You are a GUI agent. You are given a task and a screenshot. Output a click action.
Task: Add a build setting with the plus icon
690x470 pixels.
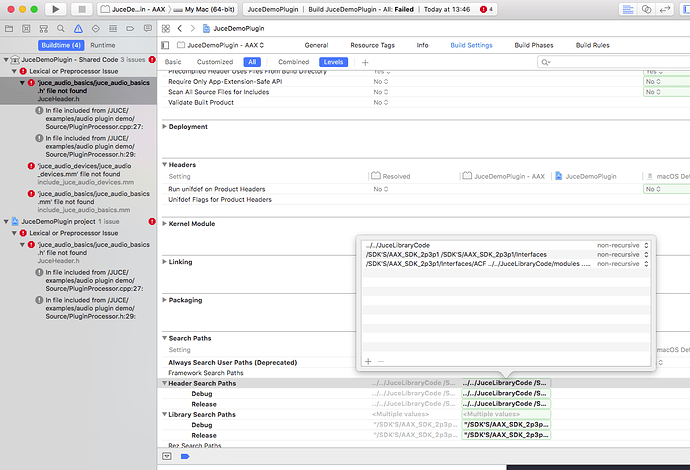click(365, 62)
